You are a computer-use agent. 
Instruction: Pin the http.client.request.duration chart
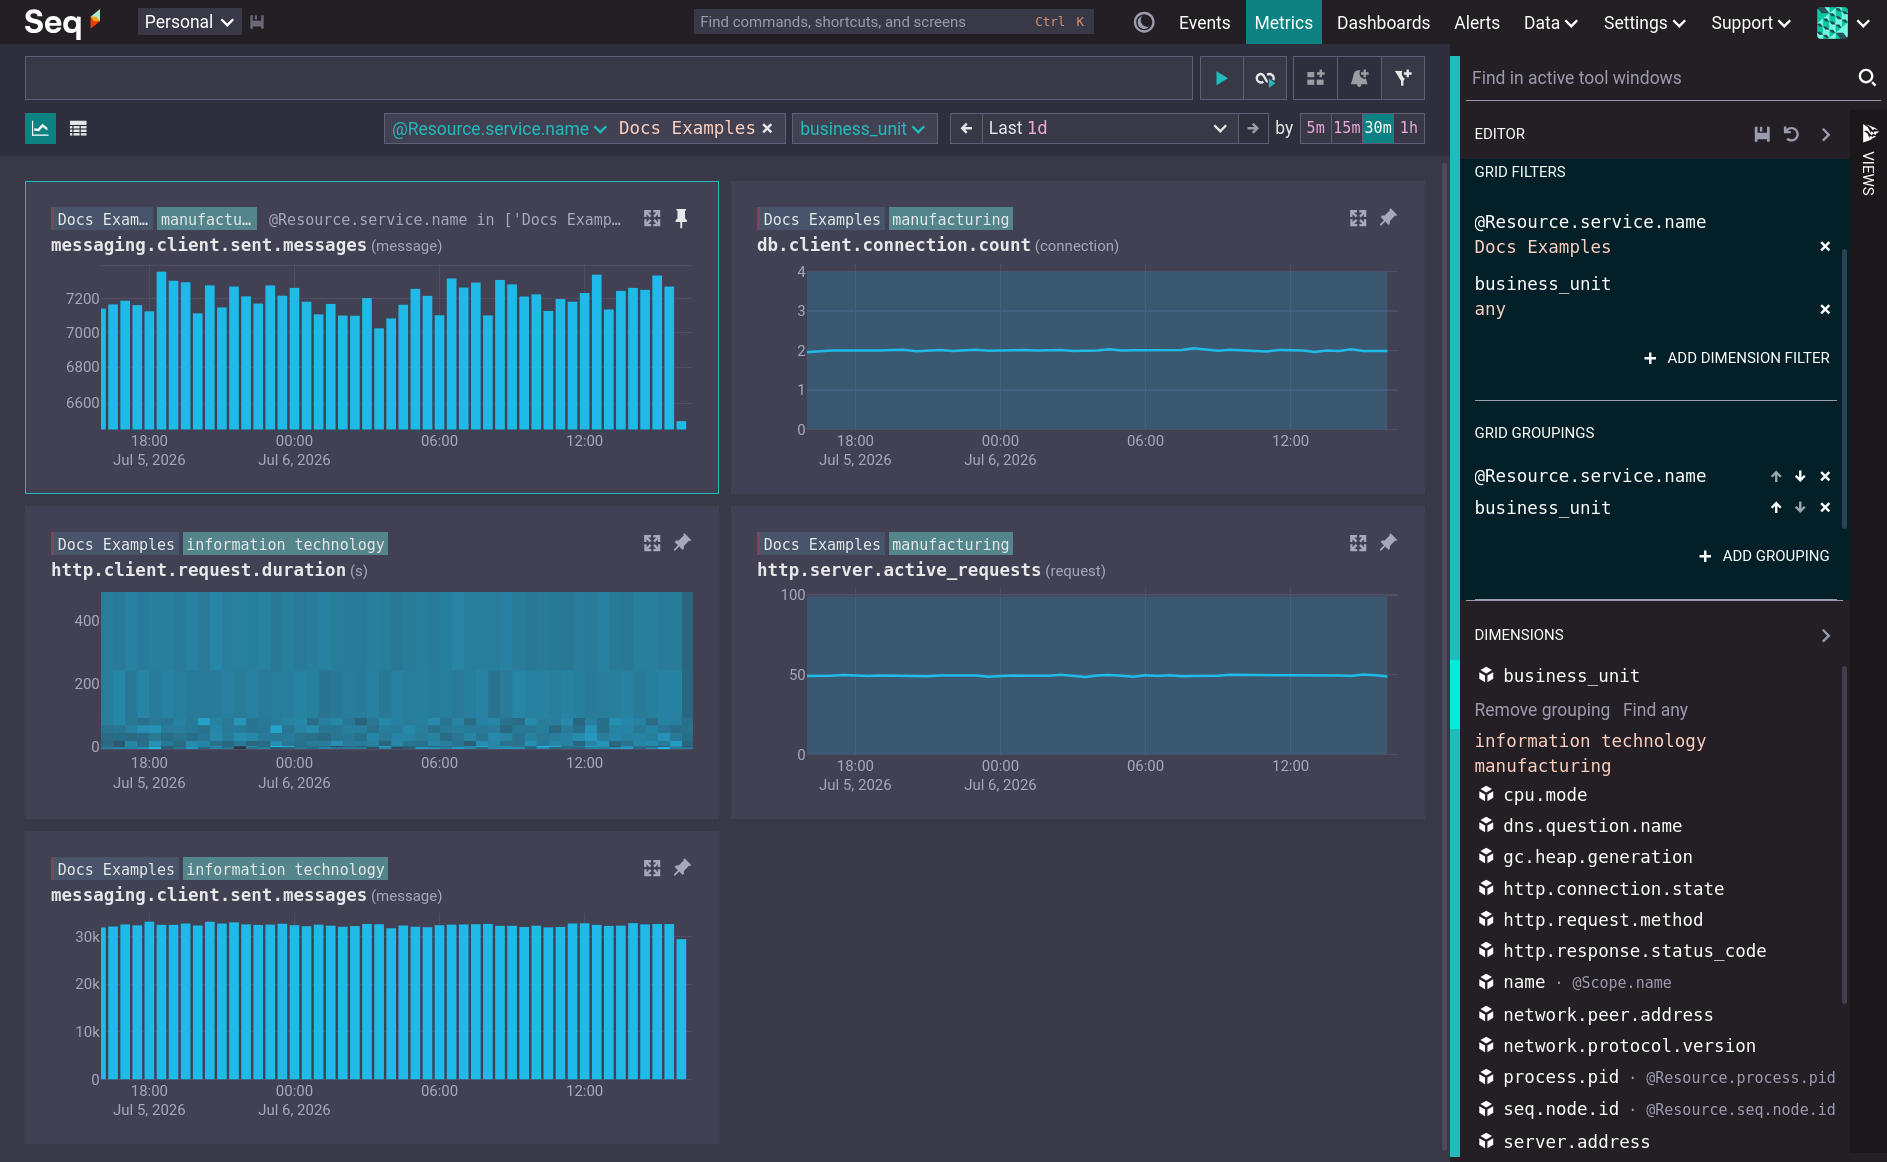coord(682,543)
